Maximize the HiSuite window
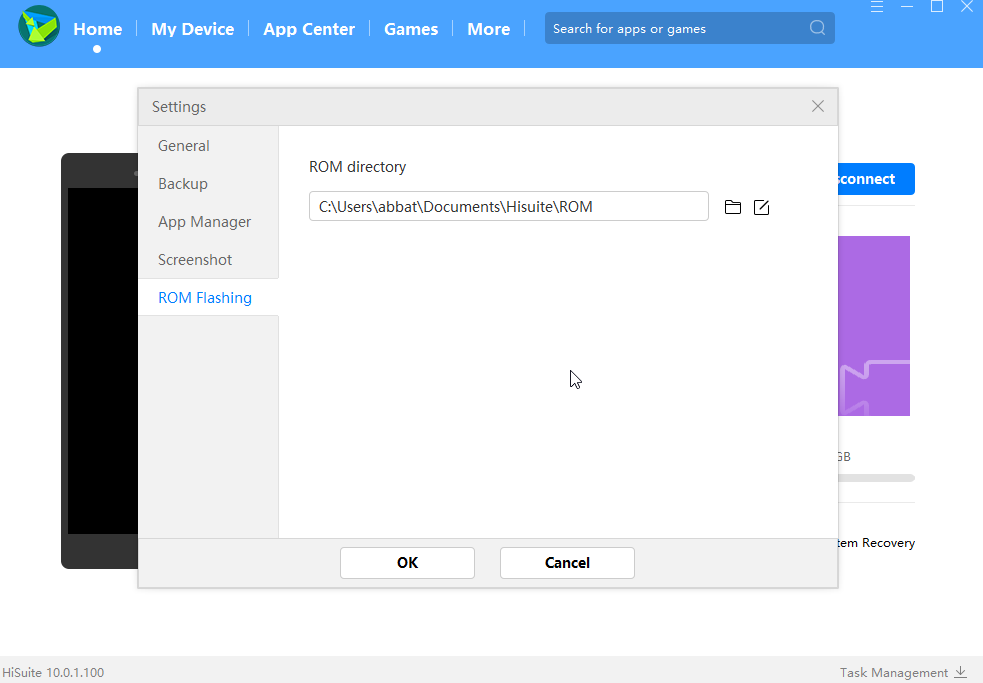Screen dimensions: 983x683 (937, 7)
